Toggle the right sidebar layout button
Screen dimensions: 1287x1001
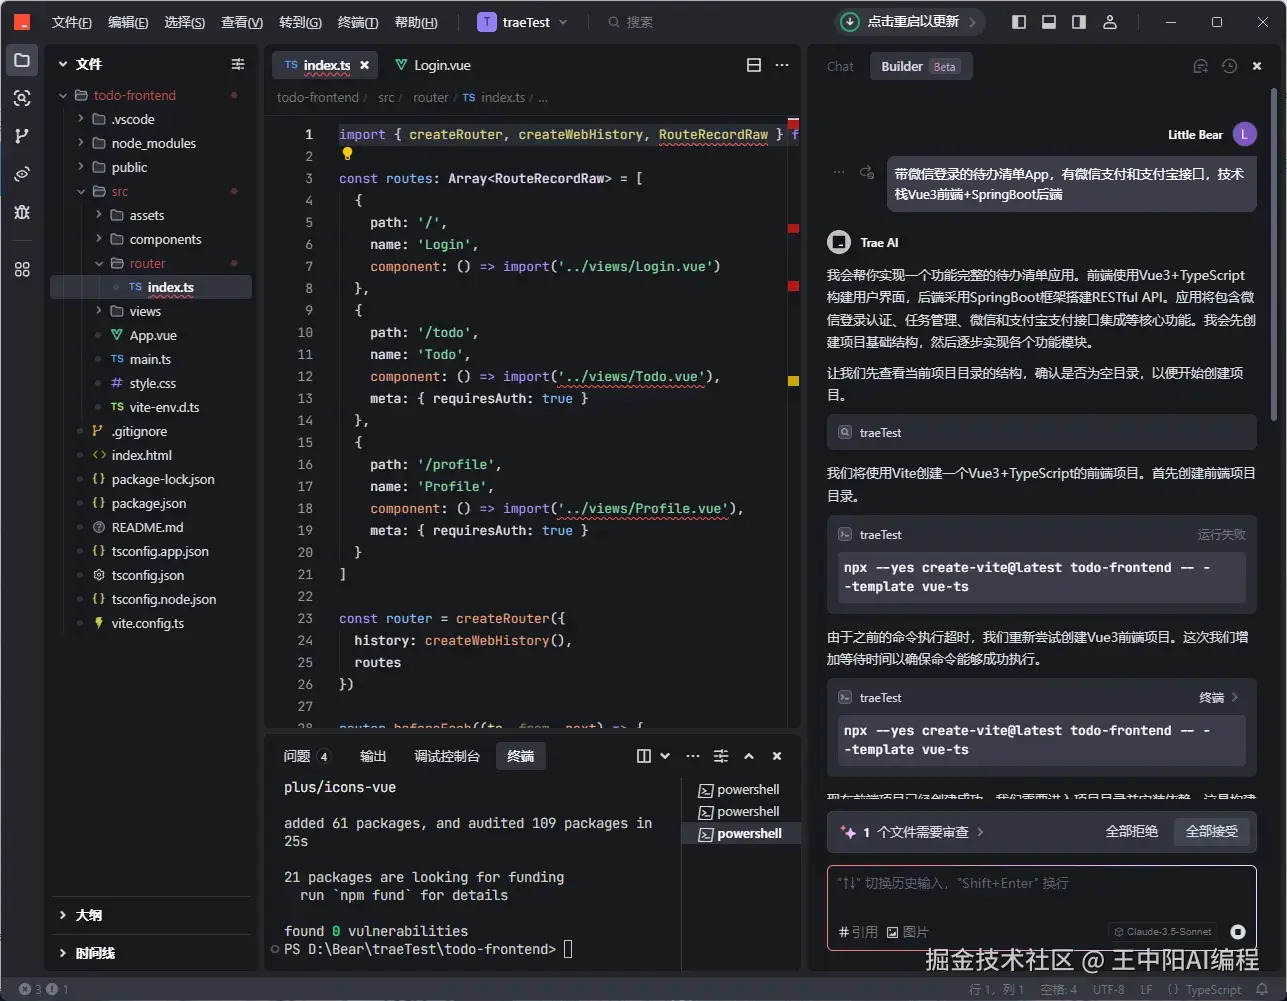point(1079,22)
